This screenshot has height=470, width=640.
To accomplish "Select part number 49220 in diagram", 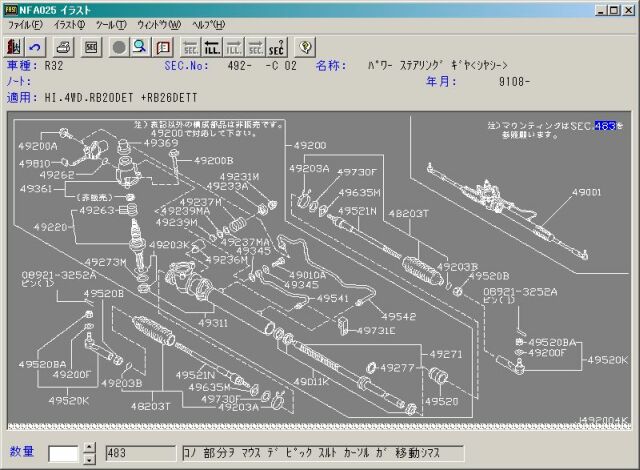I will click(50, 227).
